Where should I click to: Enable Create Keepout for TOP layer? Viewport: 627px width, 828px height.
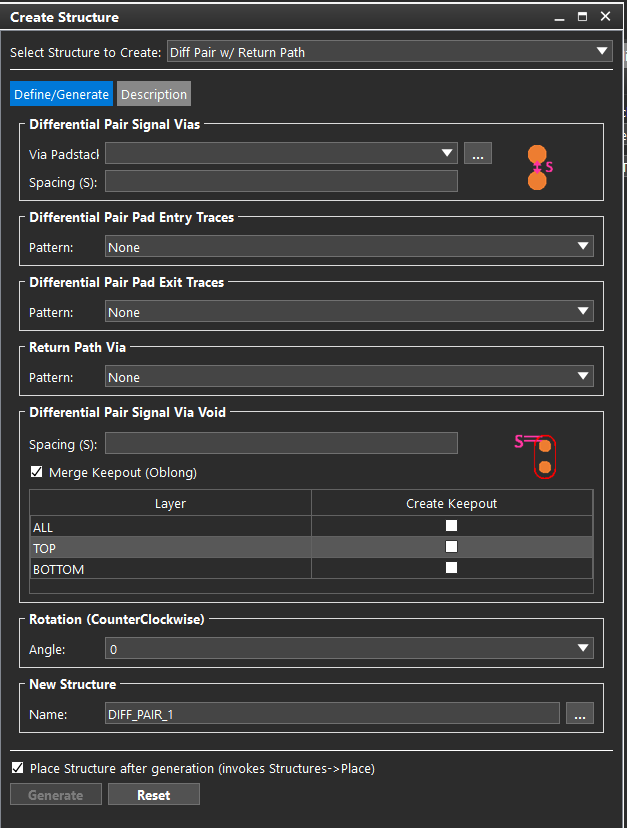tap(452, 547)
